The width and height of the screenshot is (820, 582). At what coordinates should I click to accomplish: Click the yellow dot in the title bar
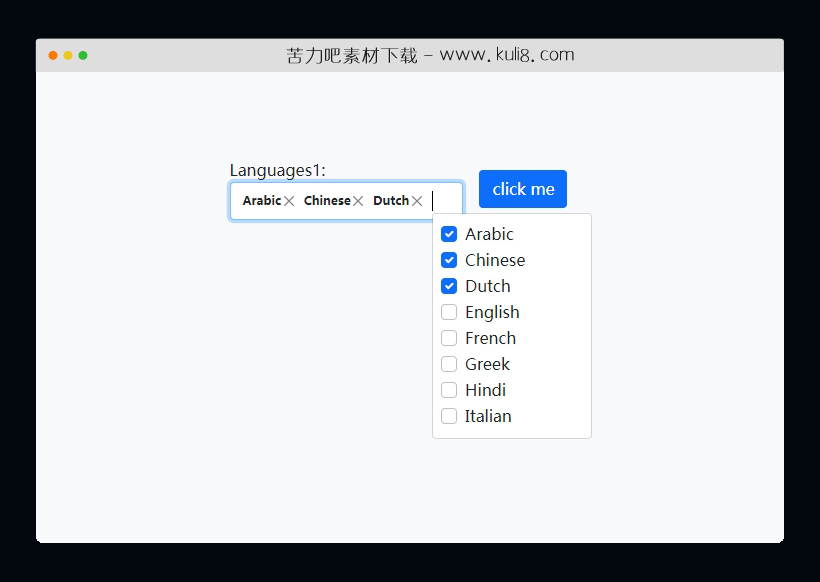tap(68, 55)
